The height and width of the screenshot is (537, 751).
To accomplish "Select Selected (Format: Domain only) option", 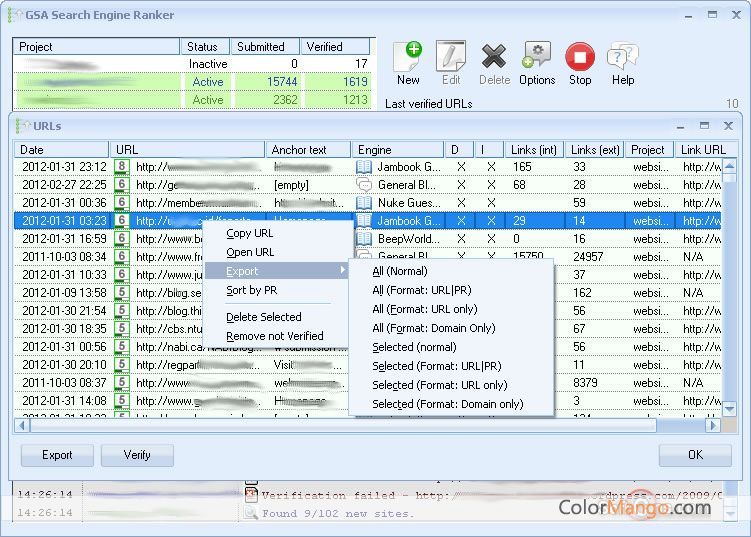I will [447, 404].
